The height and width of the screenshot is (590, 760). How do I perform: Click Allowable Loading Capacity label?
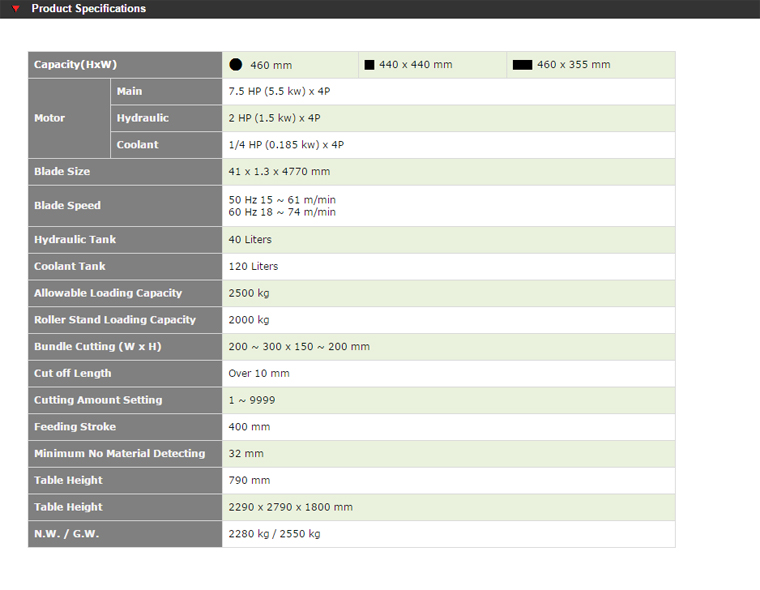pyautogui.click(x=108, y=293)
